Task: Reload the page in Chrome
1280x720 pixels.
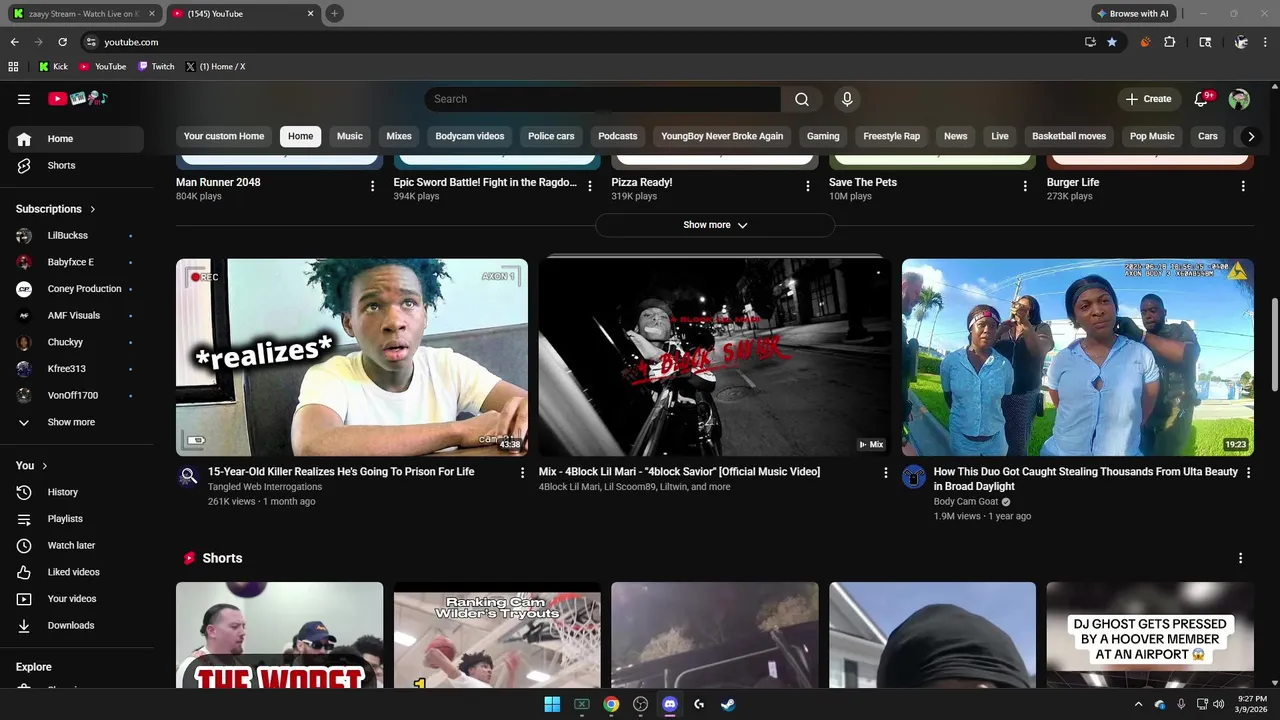Action: pyautogui.click(x=62, y=42)
